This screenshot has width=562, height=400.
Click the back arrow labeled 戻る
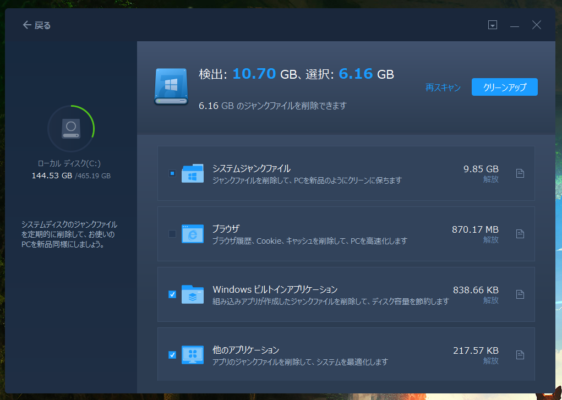tap(37, 25)
